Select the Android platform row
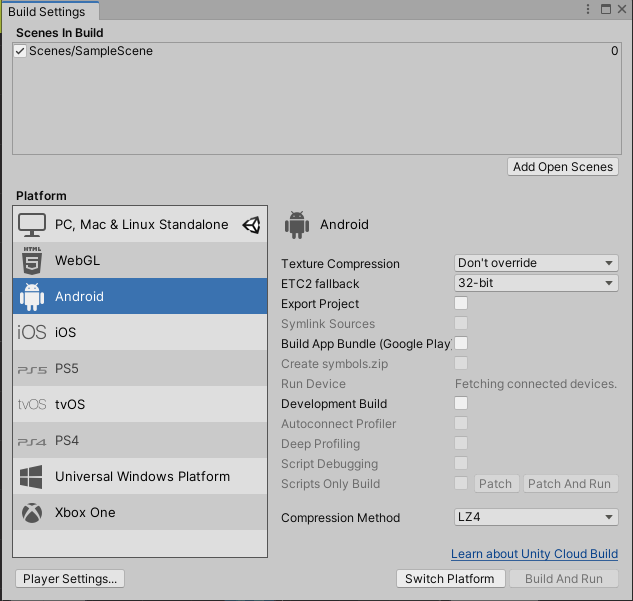Viewport: 633px width, 601px height. [x=140, y=296]
